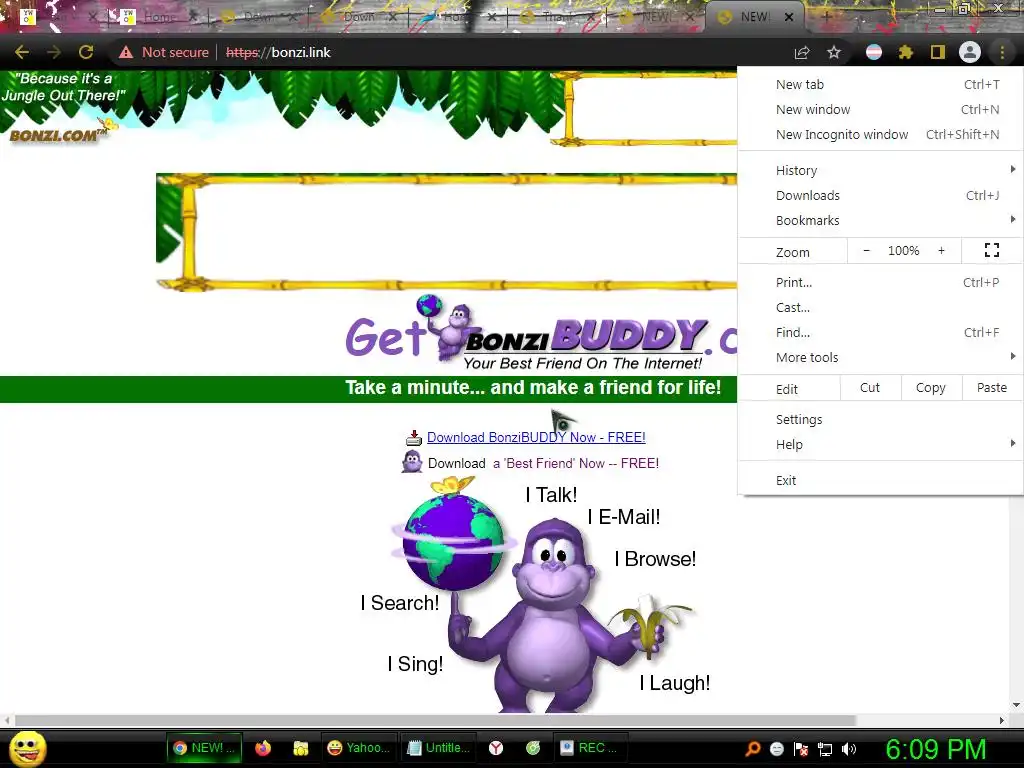The image size is (1024, 768).
Task: Launch Firefox from the taskbar
Action: (263, 748)
